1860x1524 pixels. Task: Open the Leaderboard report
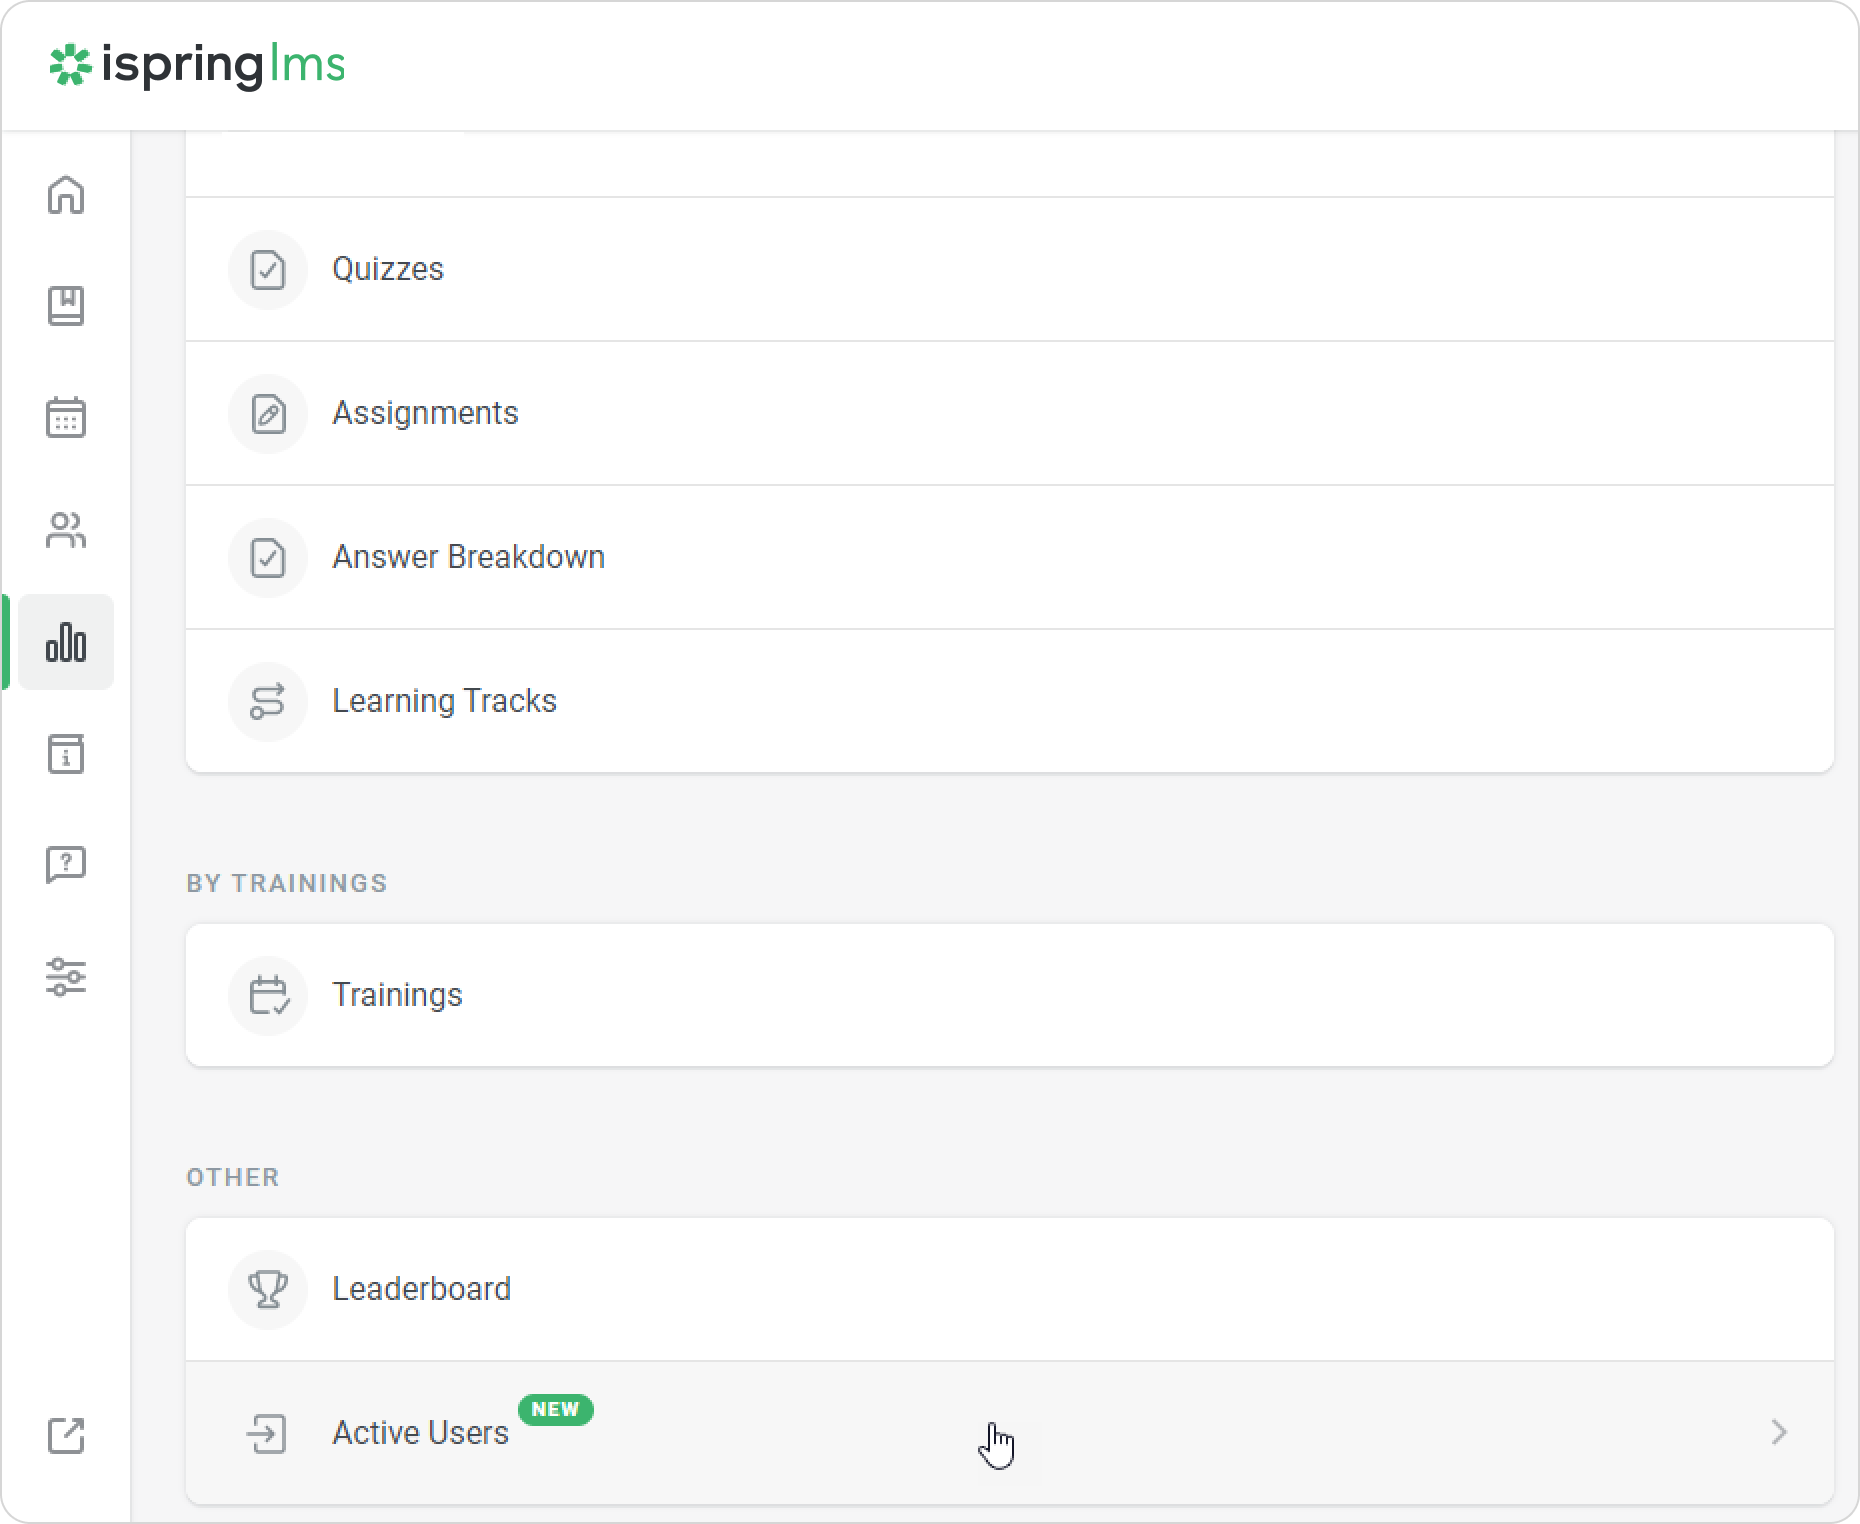pos(421,1289)
